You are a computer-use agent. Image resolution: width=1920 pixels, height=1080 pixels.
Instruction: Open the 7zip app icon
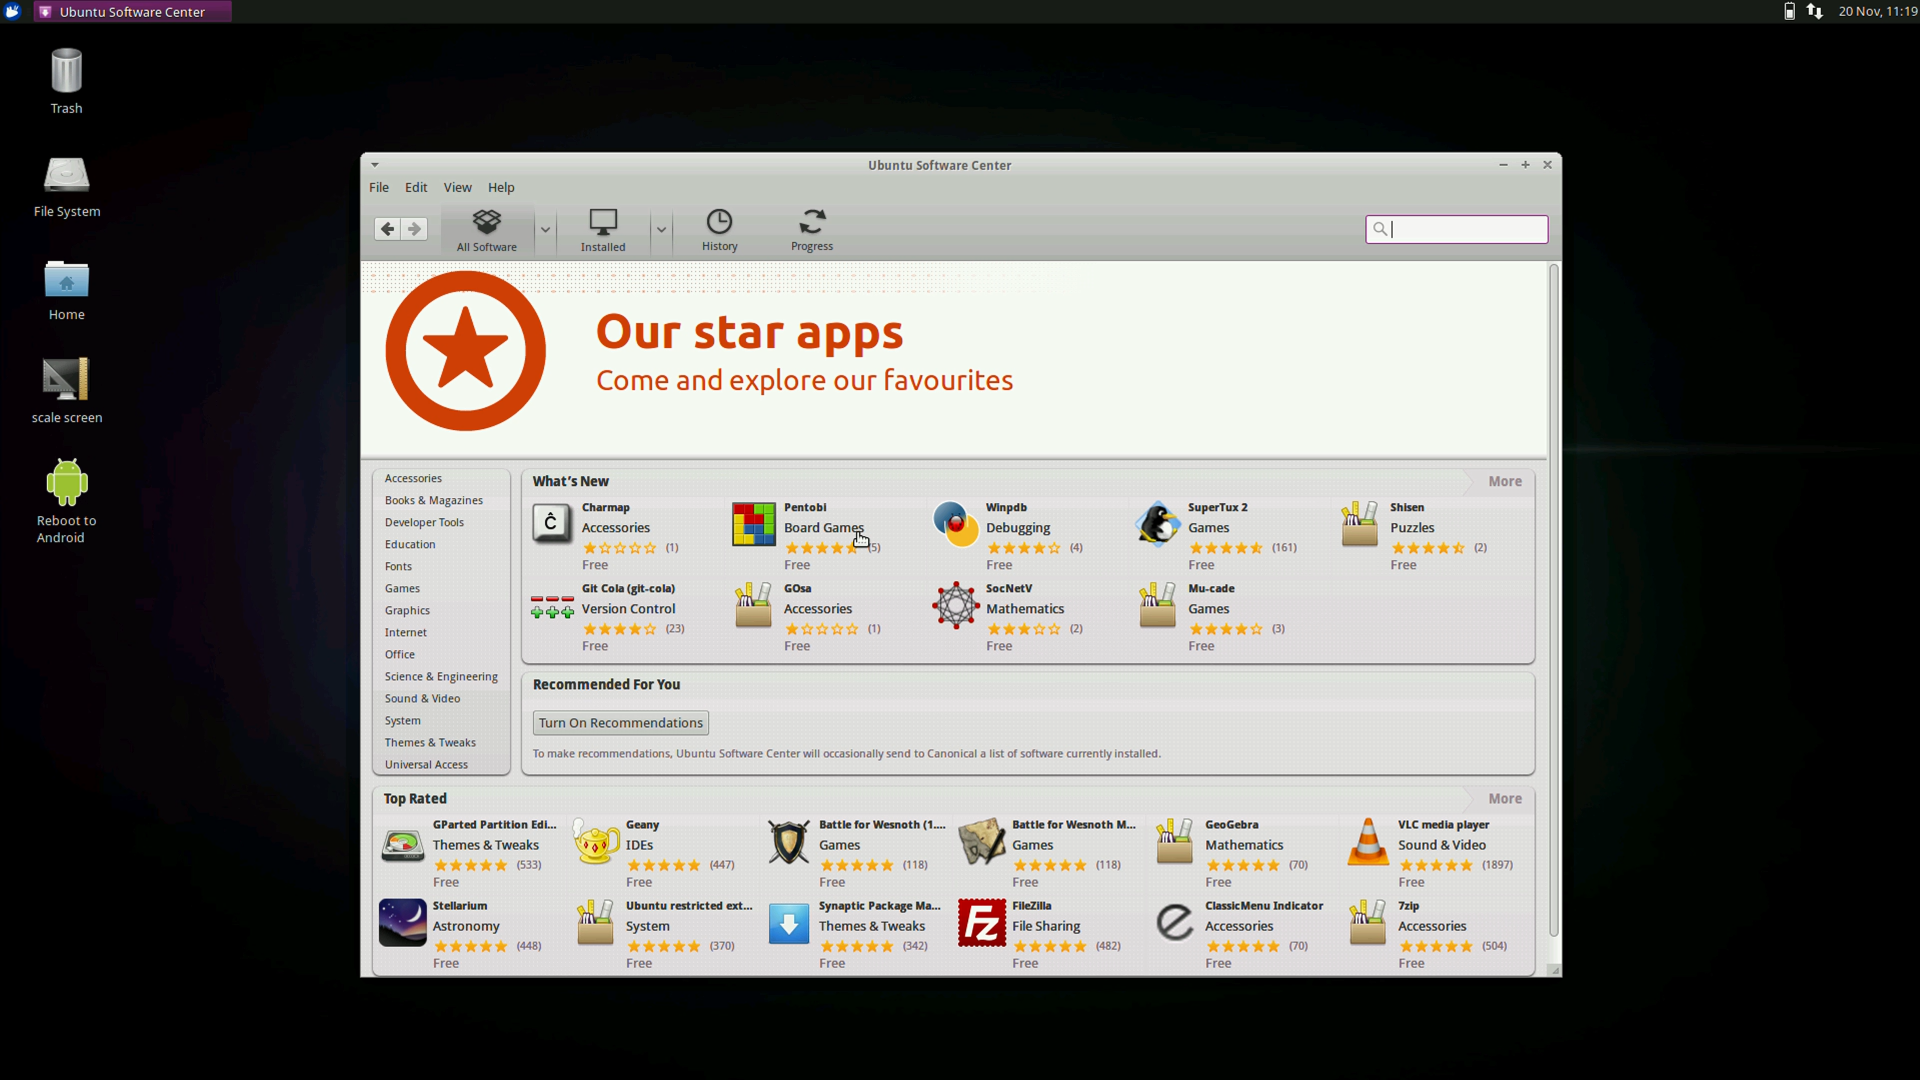pyautogui.click(x=1368, y=923)
